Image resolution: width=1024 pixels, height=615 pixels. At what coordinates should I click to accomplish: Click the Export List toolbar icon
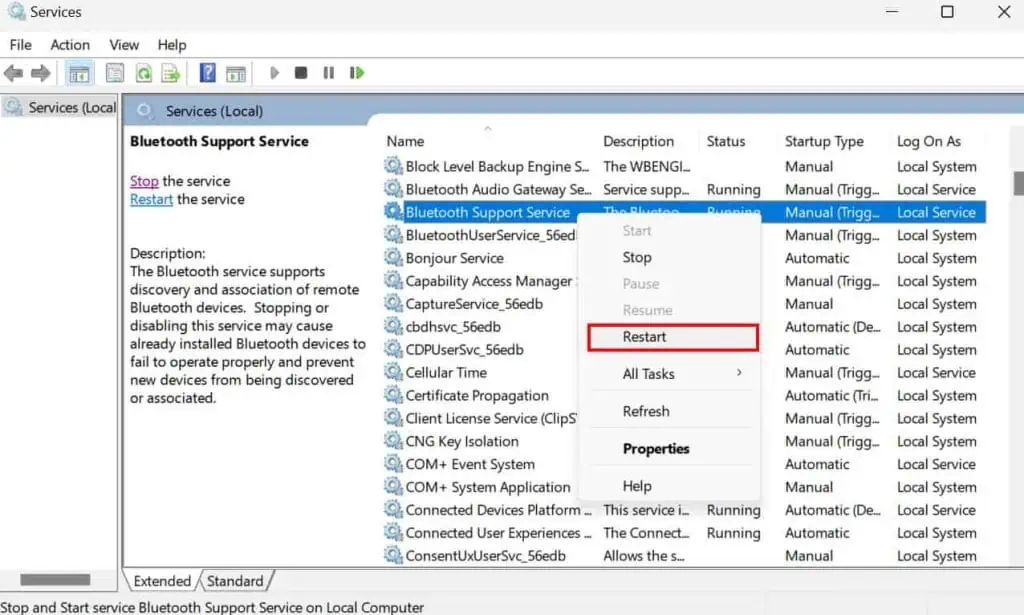(170, 72)
